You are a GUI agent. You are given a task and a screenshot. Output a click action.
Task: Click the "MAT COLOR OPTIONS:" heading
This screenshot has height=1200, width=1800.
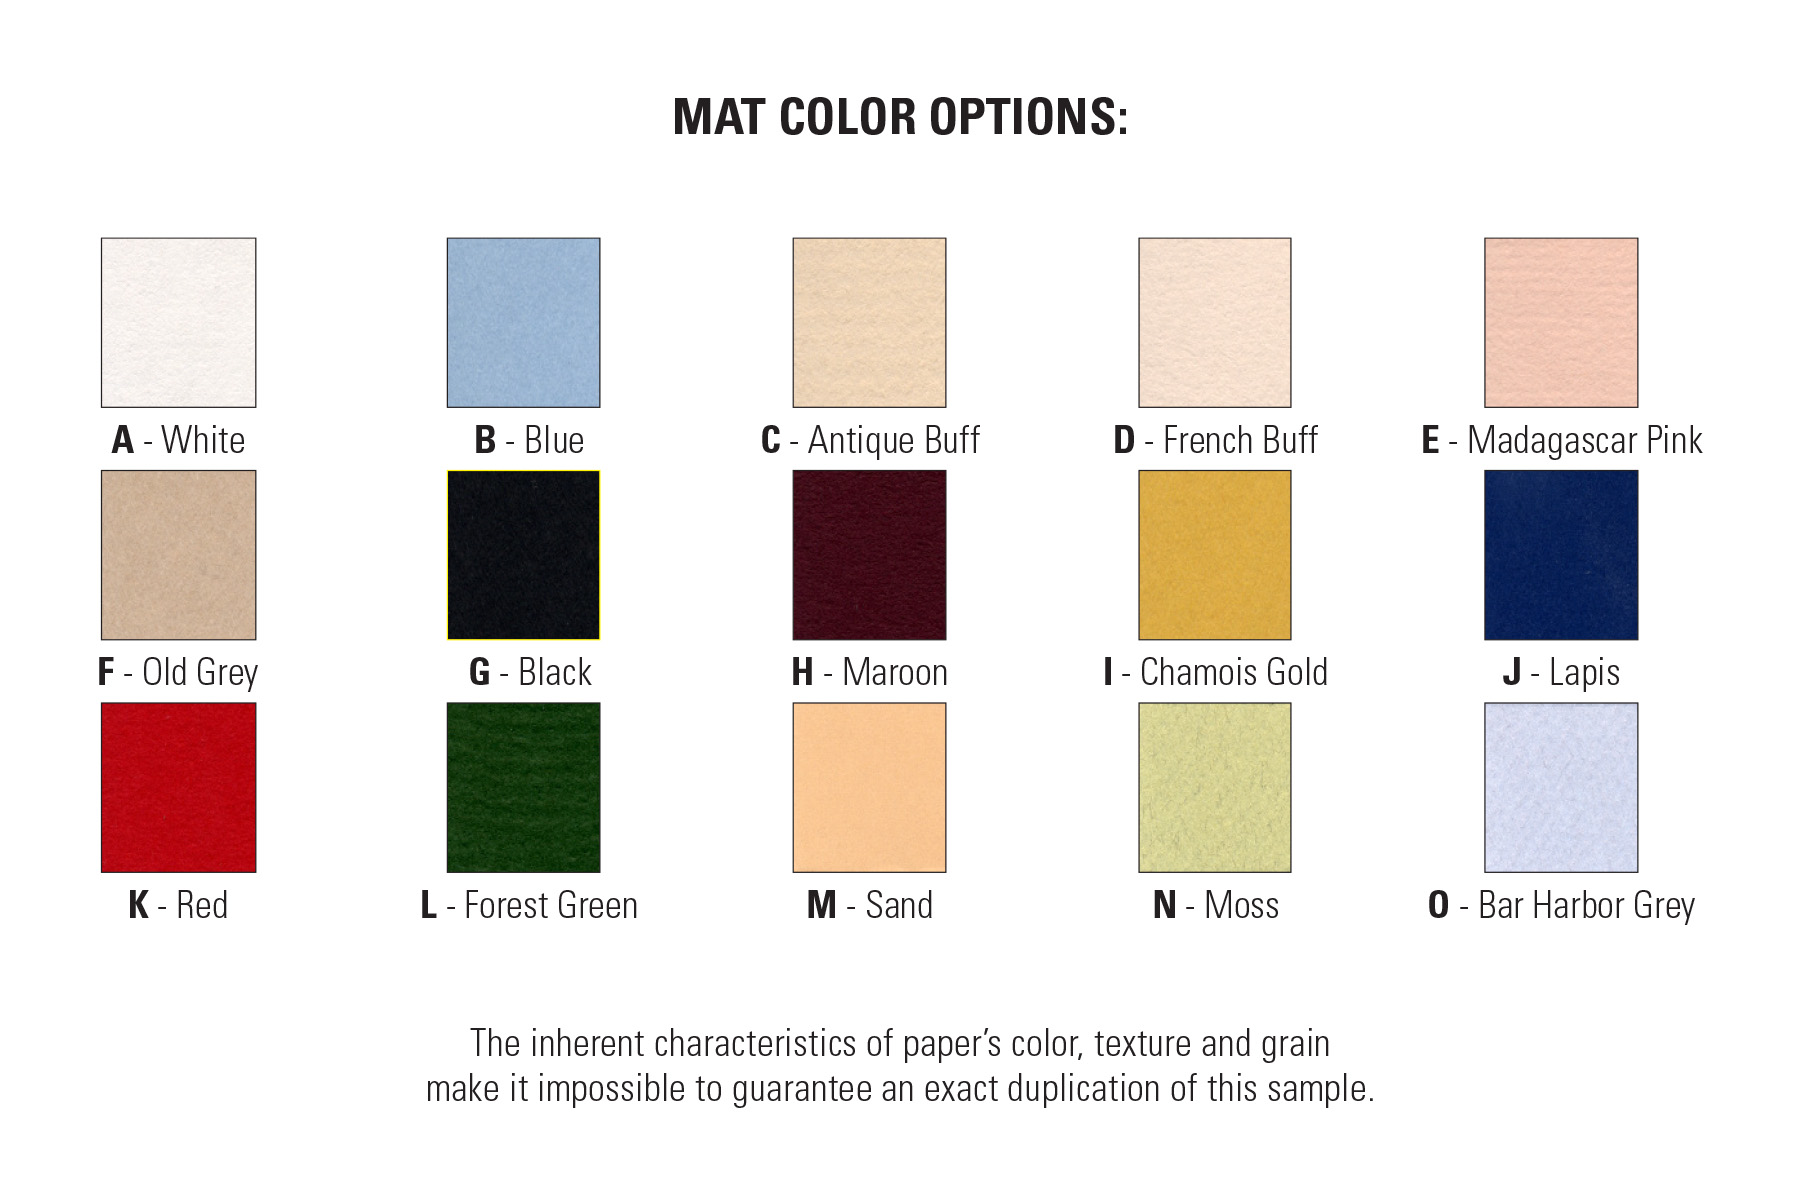(900, 117)
